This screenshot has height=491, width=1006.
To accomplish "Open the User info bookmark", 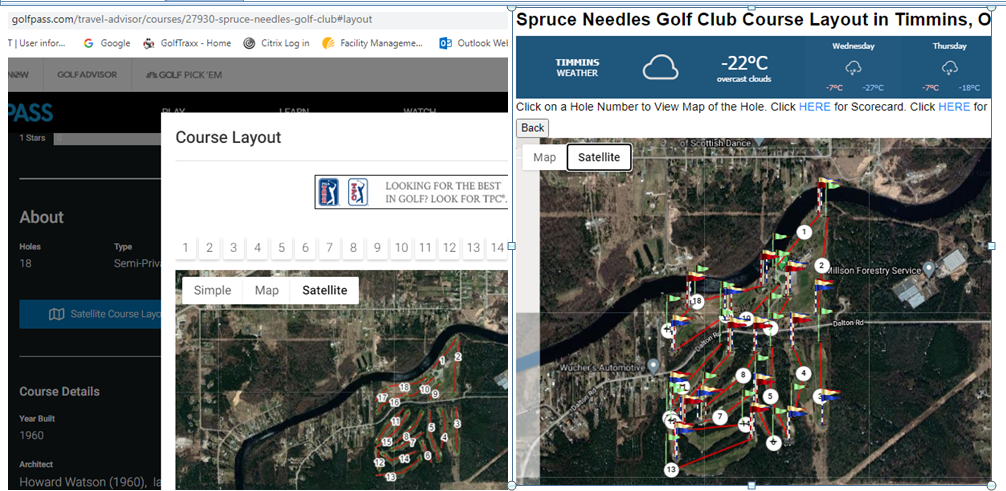I will [37, 43].
